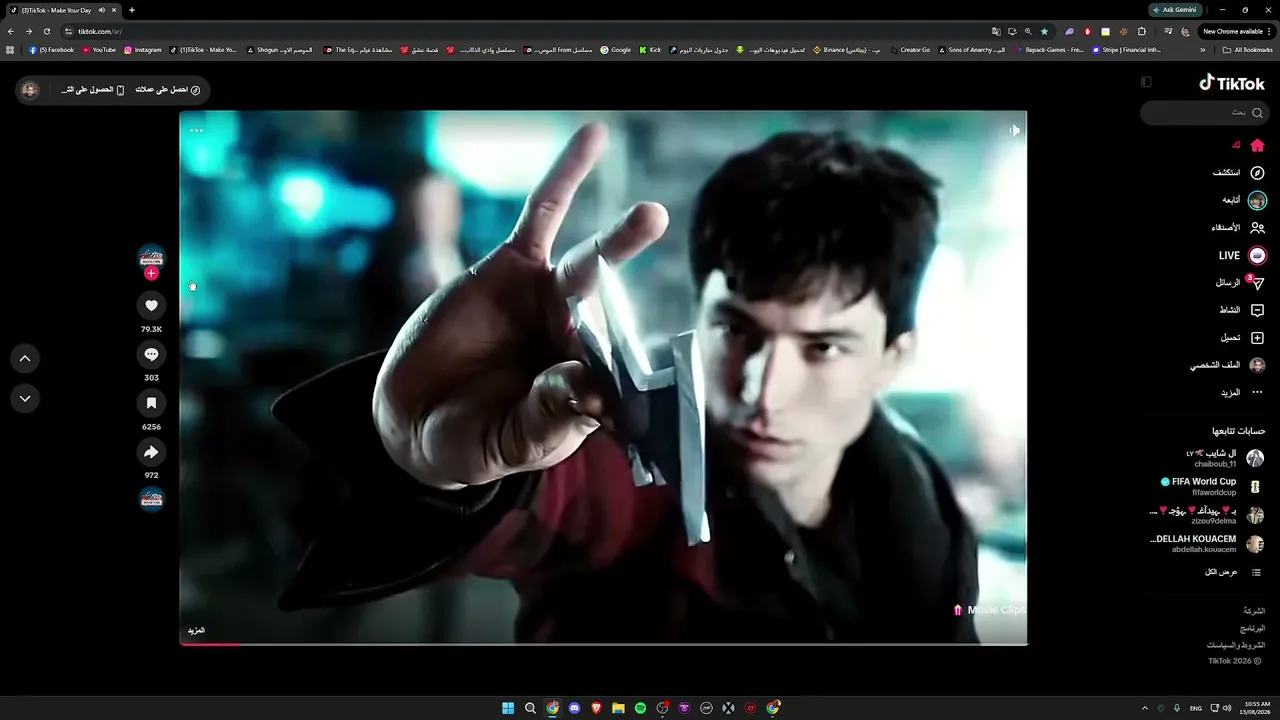The height and width of the screenshot is (720, 1280).
Task: Switch the ENG input language
Action: point(1196,708)
